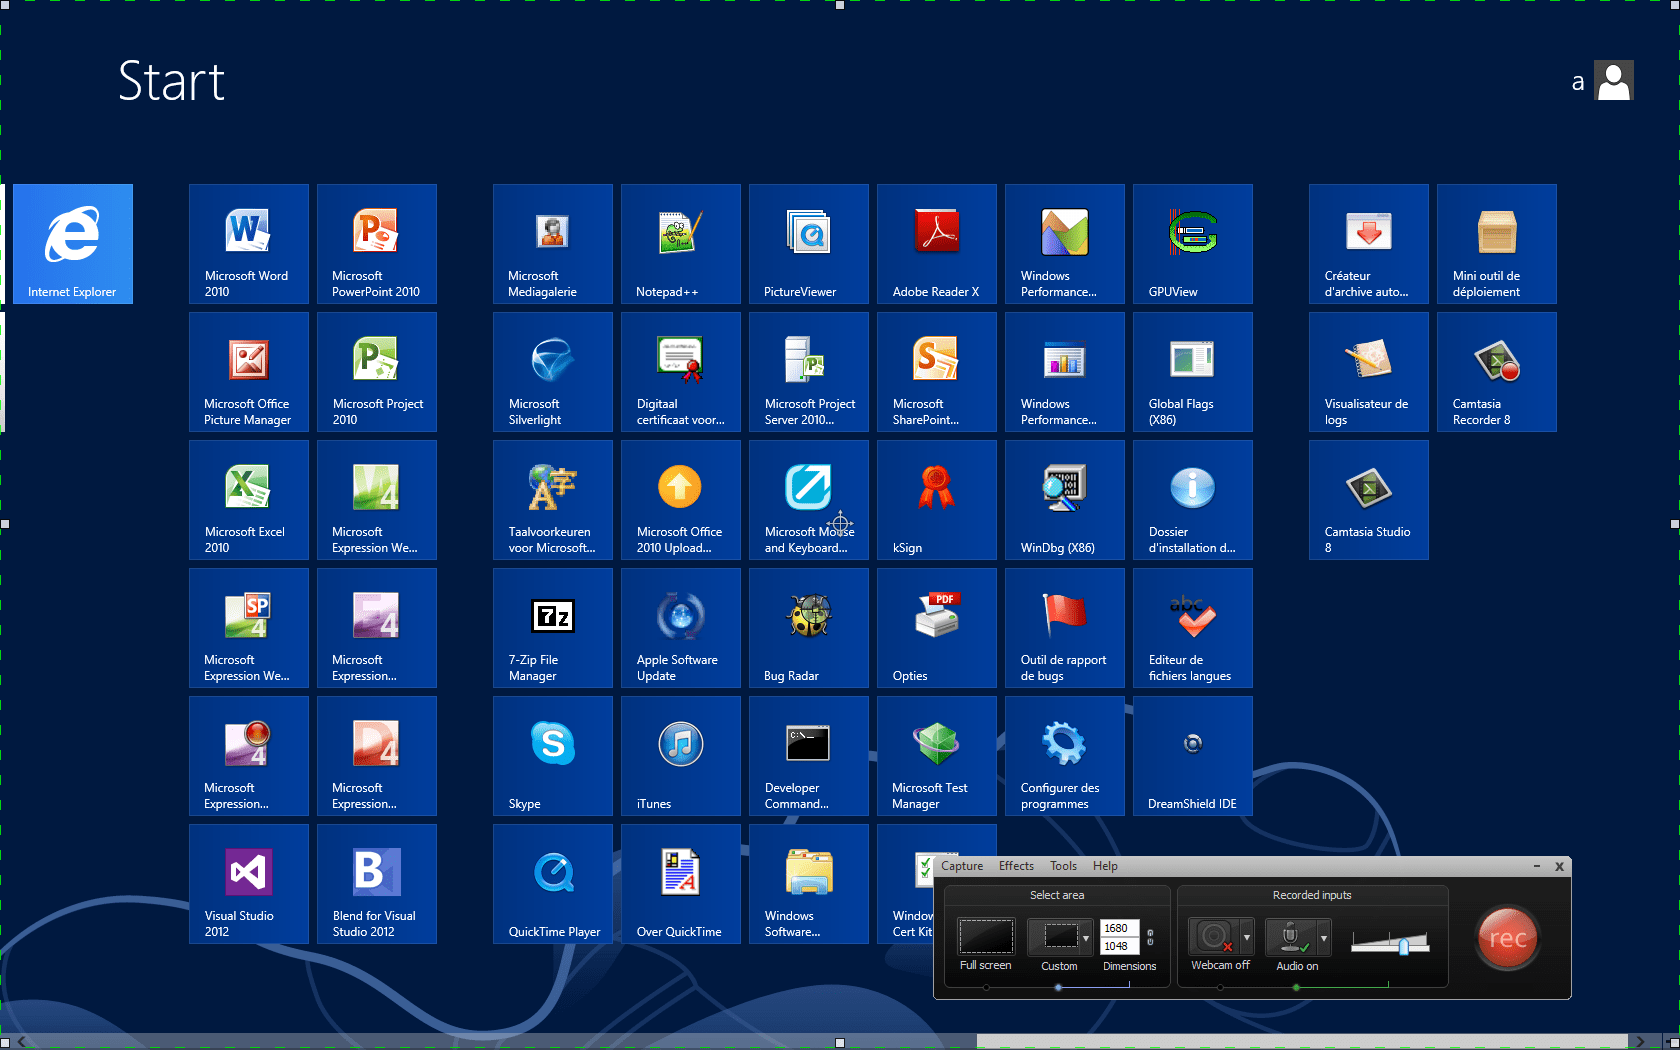Open the kSign tile
Screen dimensions: 1680x1050
937,500
